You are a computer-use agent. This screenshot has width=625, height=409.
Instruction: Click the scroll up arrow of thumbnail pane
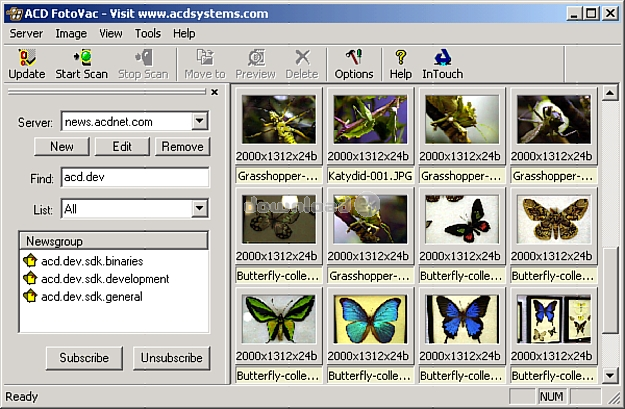(610, 93)
